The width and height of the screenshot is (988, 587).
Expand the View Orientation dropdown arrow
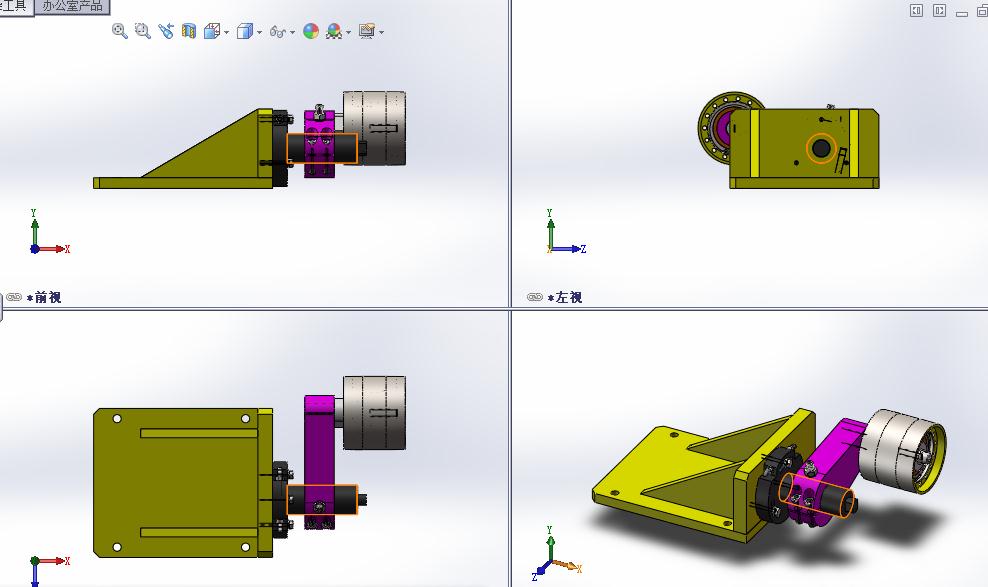[x=226, y=32]
